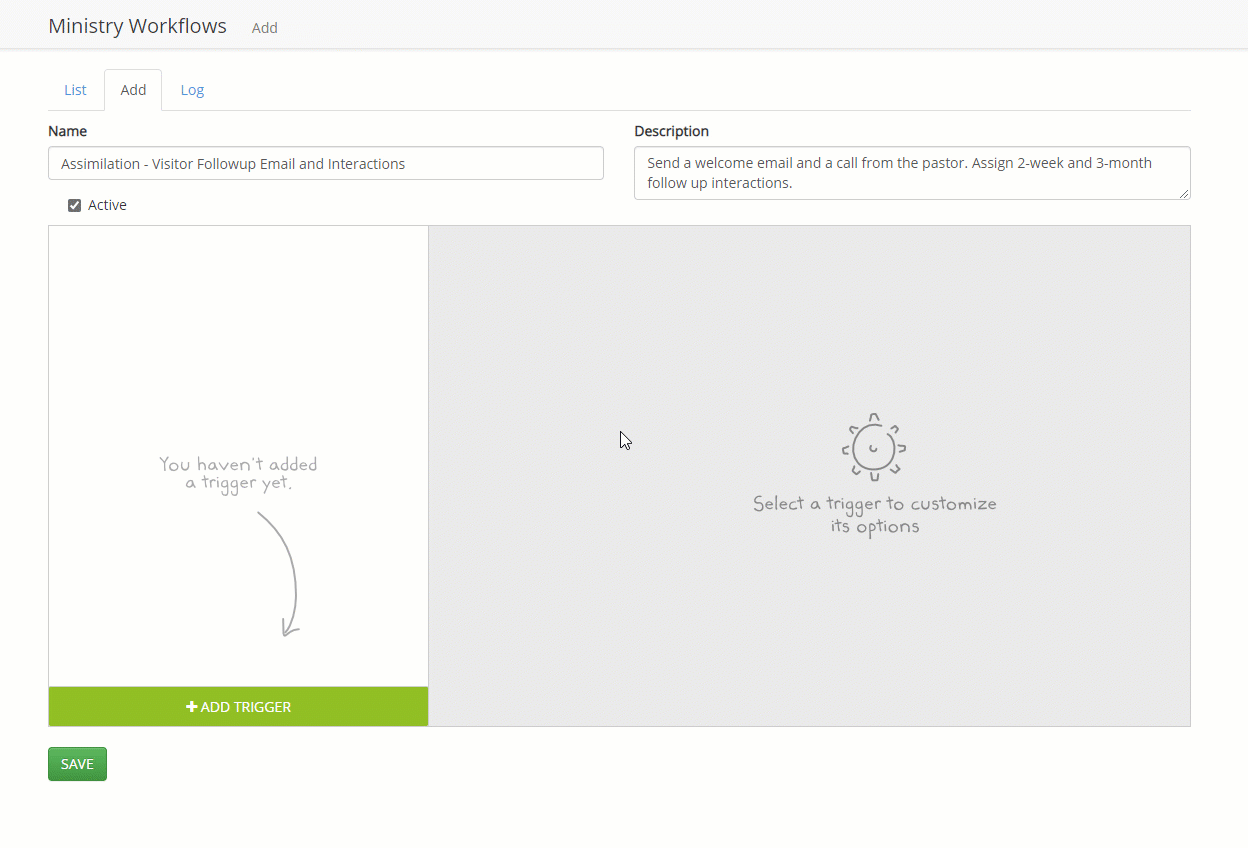Open the Log tab
Image resolution: width=1248 pixels, height=848 pixels.
coord(192,90)
